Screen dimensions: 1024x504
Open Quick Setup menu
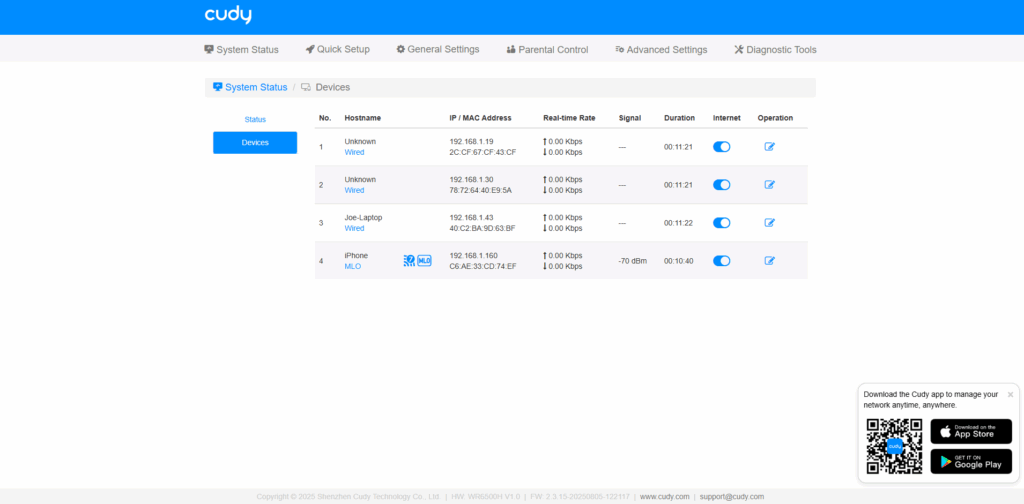[x=338, y=50]
